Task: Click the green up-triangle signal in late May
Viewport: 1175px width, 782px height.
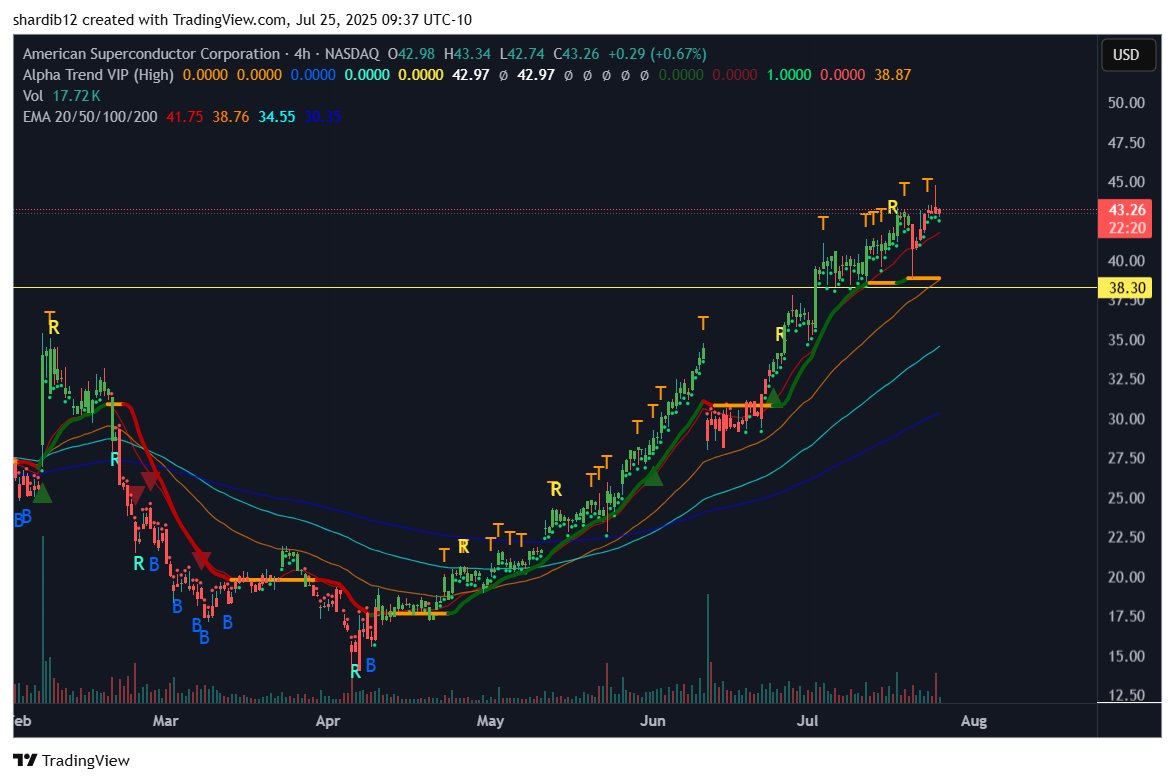Action: pyautogui.click(x=653, y=476)
